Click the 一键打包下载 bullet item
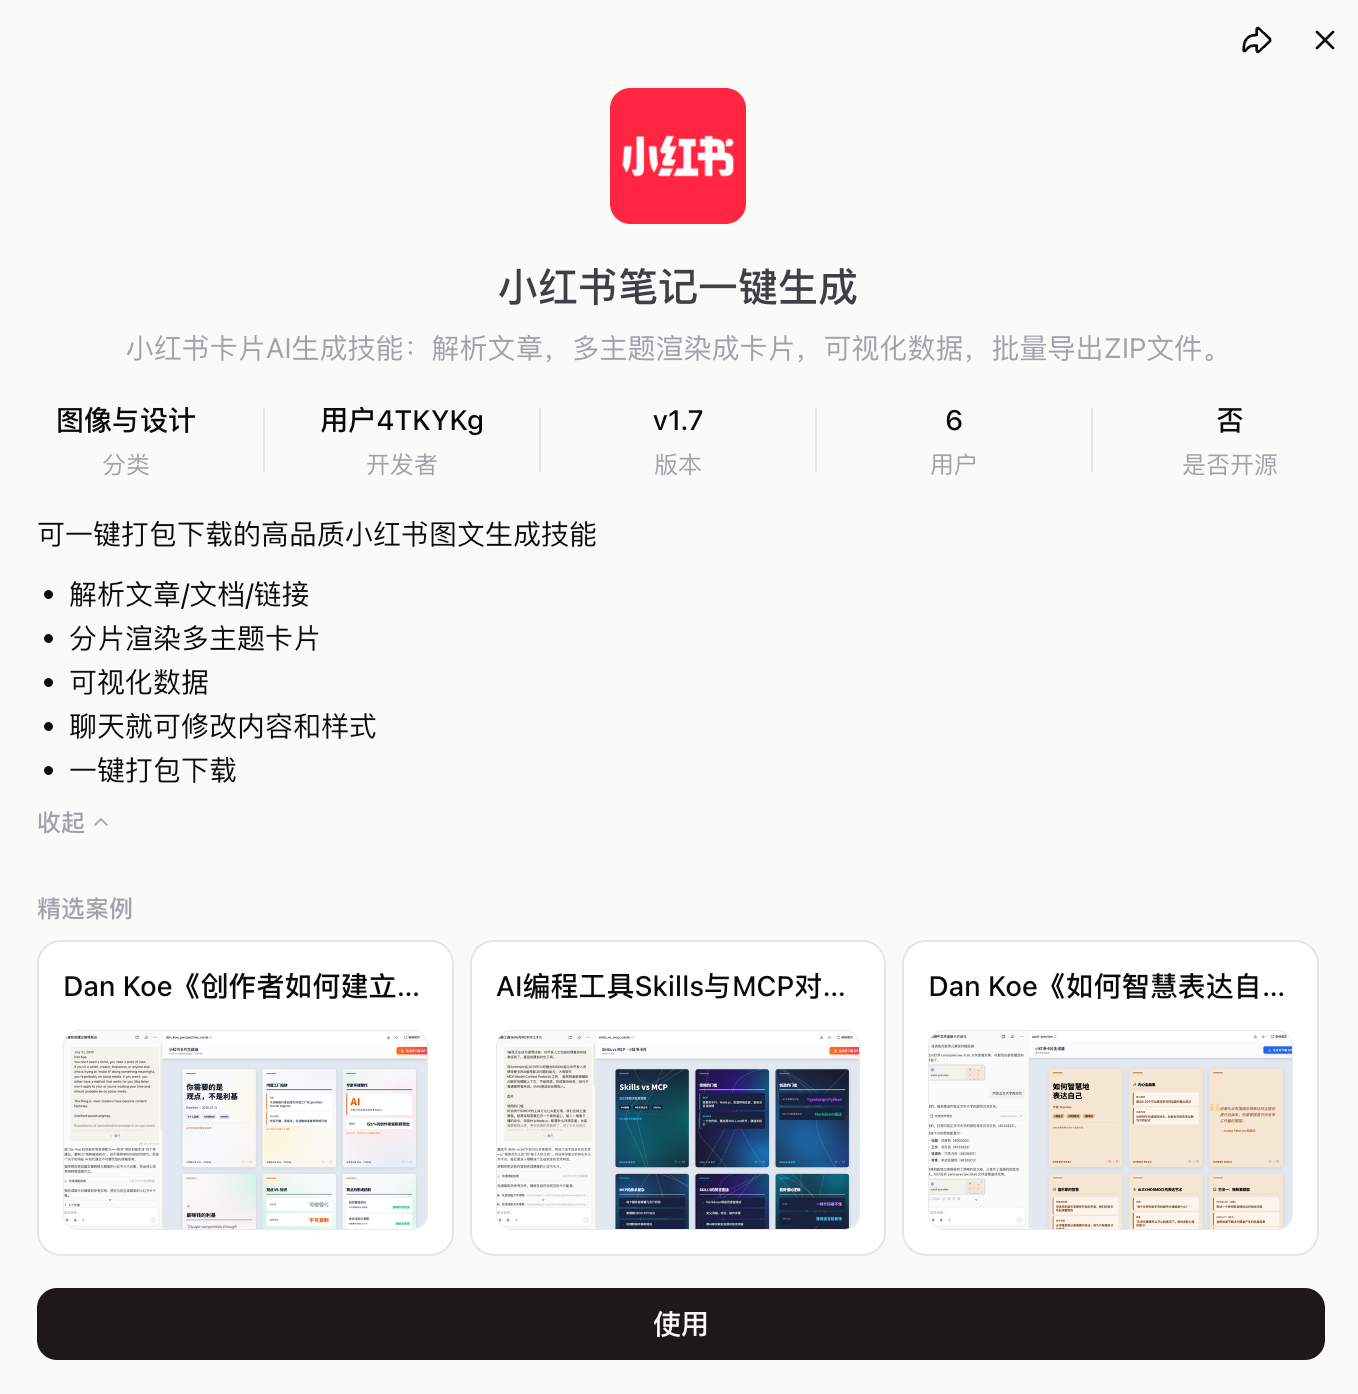1358x1394 pixels. point(153,770)
